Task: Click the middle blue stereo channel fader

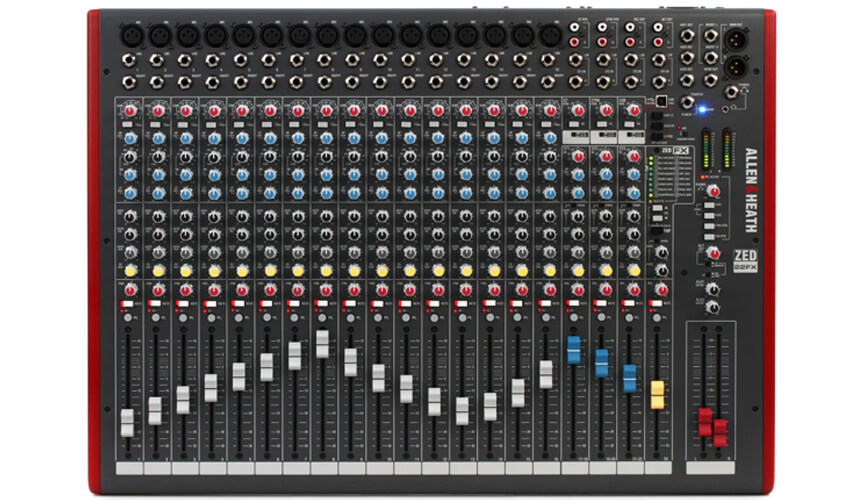Action: coord(602,363)
